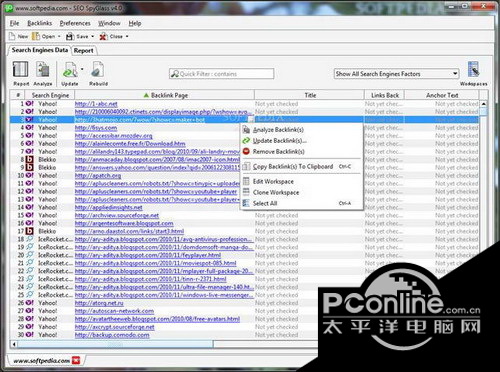Click the Select All menu icon
This screenshot has width=500, height=372.
pyautogui.click(x=246, y=203)
